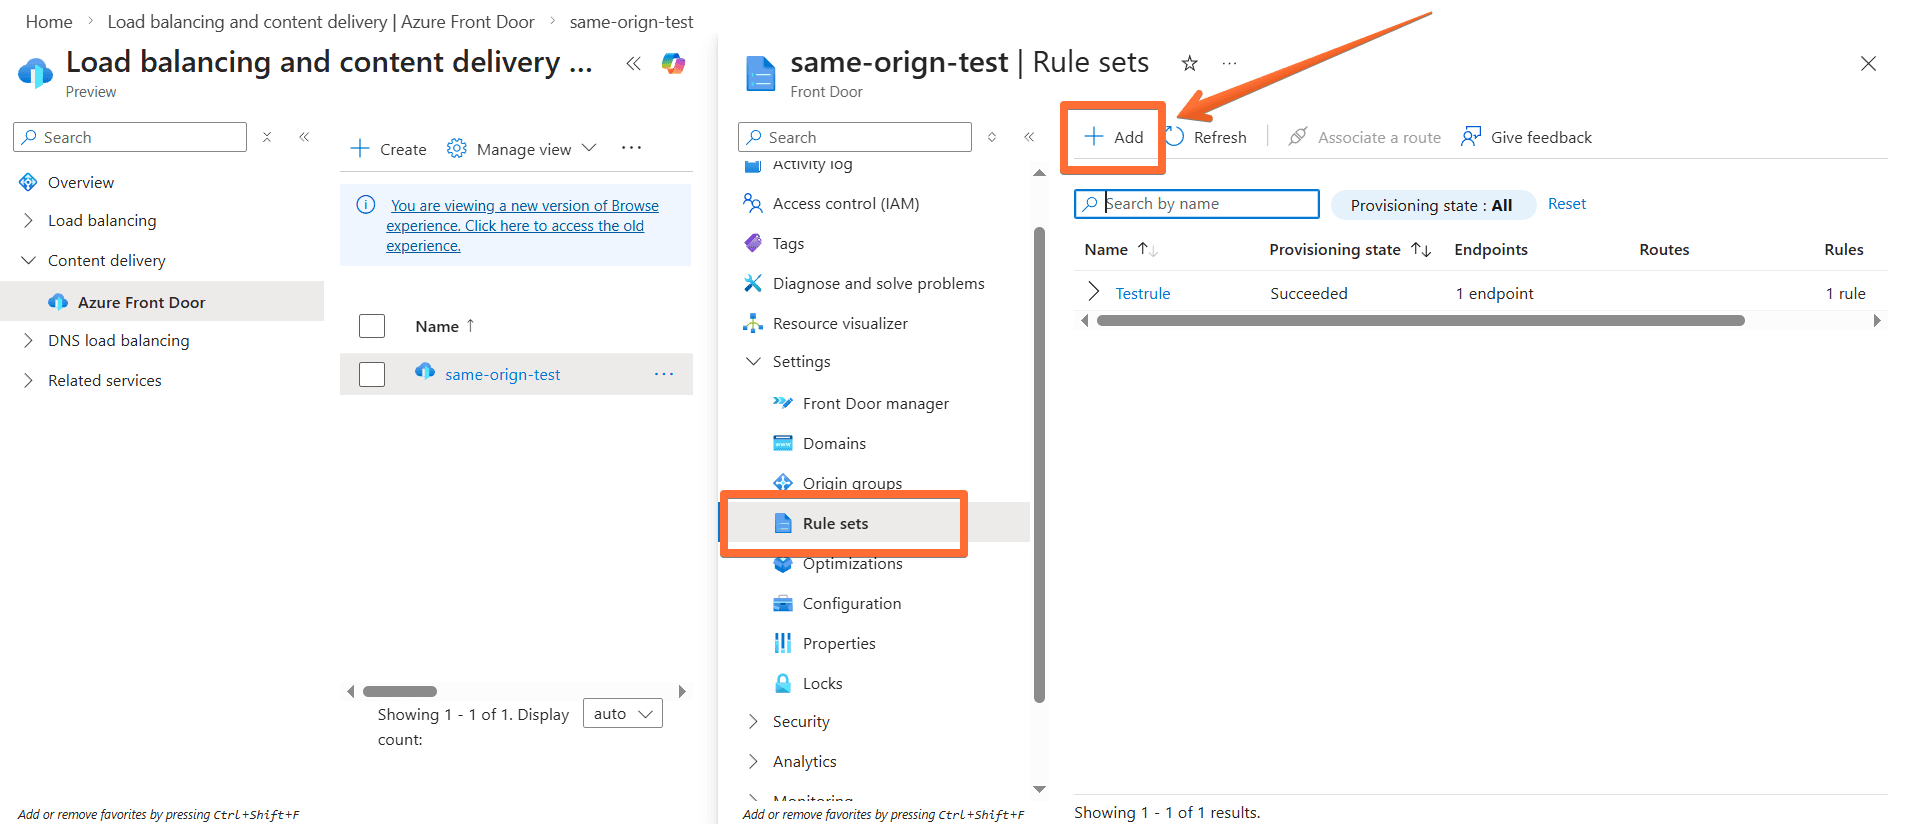
Task: Collapse the left blade with double chevron
Action: click(633, 64)
